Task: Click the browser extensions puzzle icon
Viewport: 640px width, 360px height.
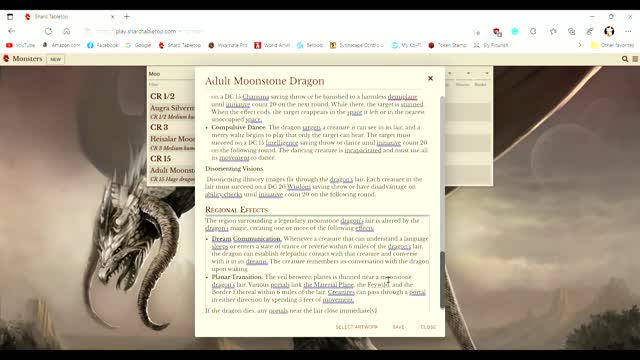Action: tap(533, 31)
